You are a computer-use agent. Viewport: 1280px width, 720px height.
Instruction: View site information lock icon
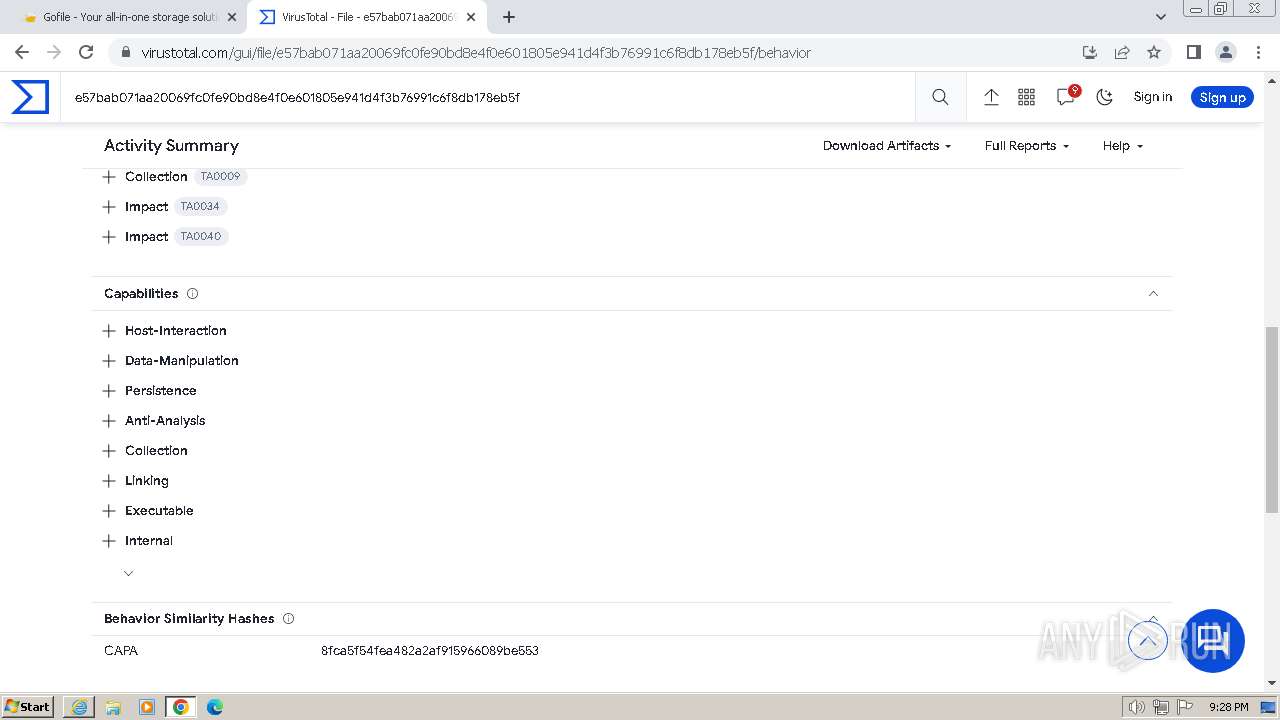[x=124, y=53]
